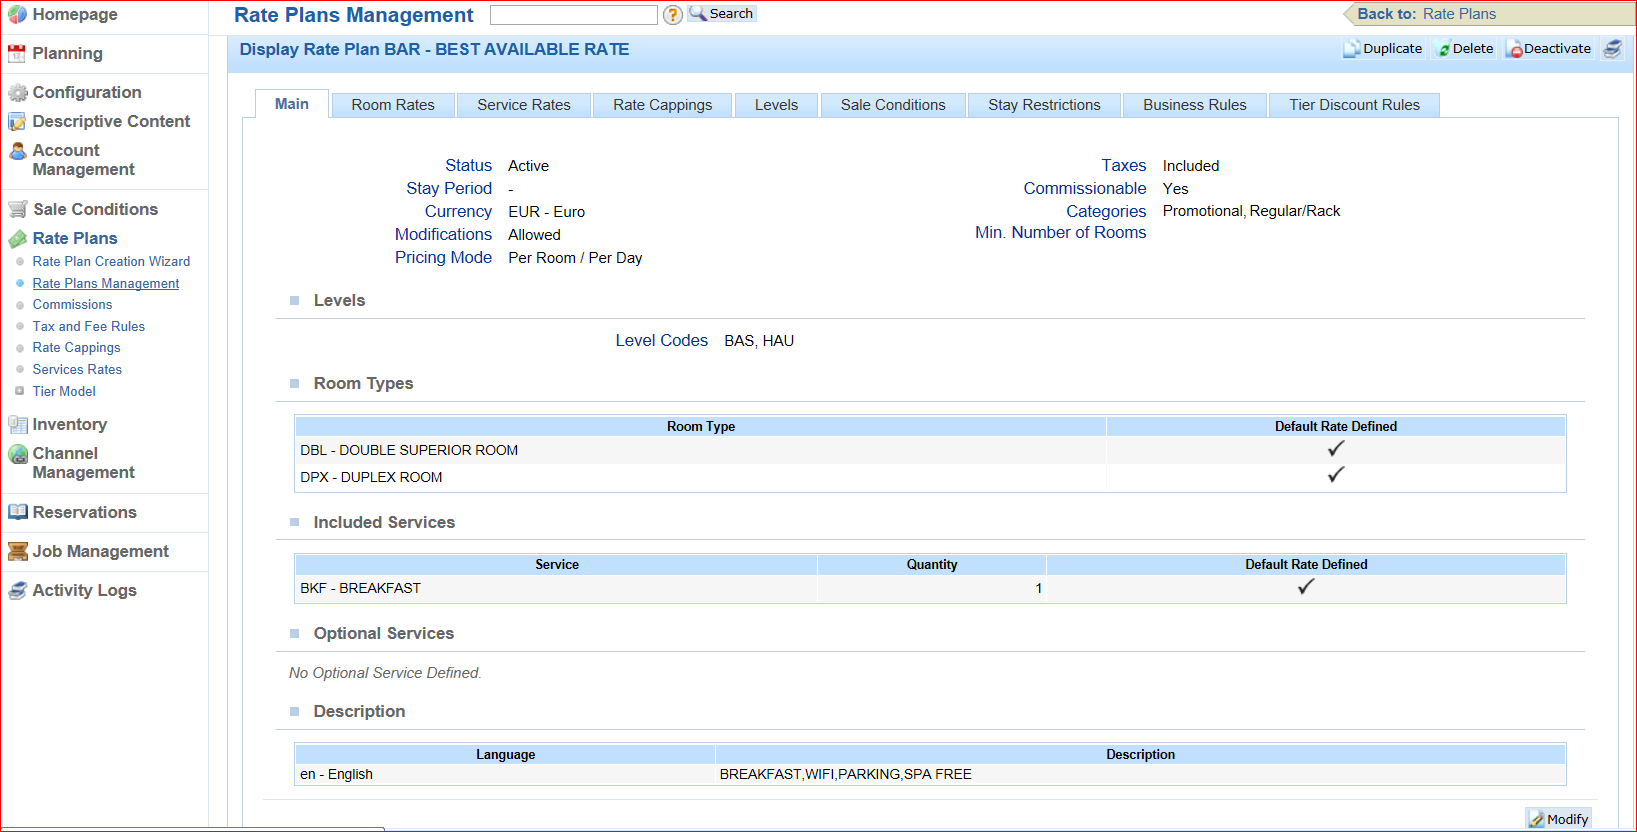Open the Tier Discount Rules tab
The image size is (1637, 832).
pos(1354,105)
